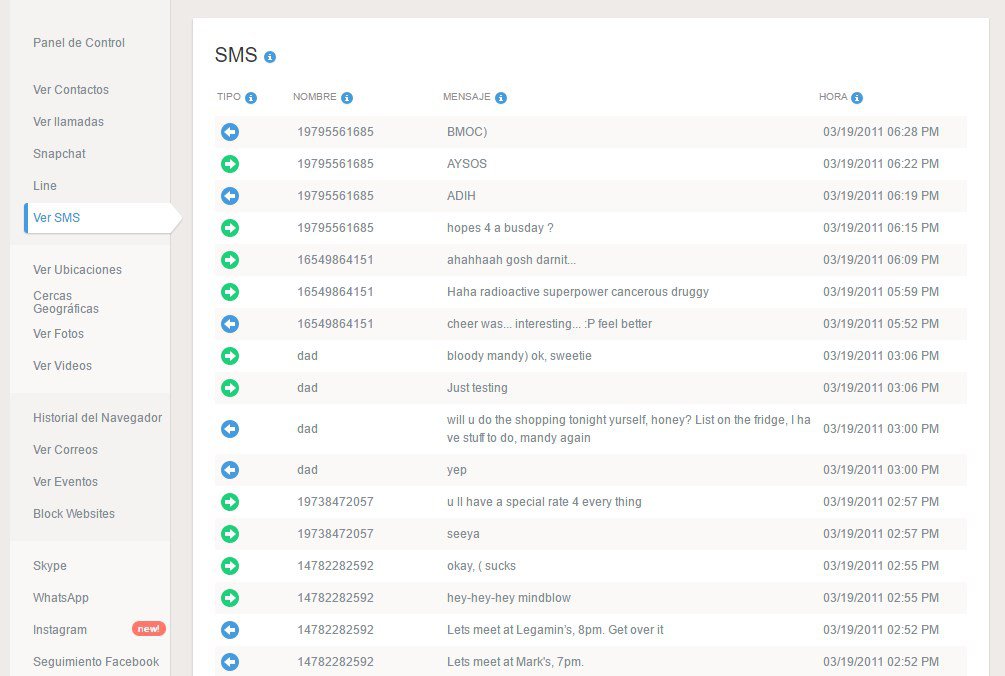Image resolution: width=1005 pixels, height=676 pixels.
Task: Click the outgoing arrow icon for 'hopes 4 a busday ?'
Action: (x=230, y=228)
